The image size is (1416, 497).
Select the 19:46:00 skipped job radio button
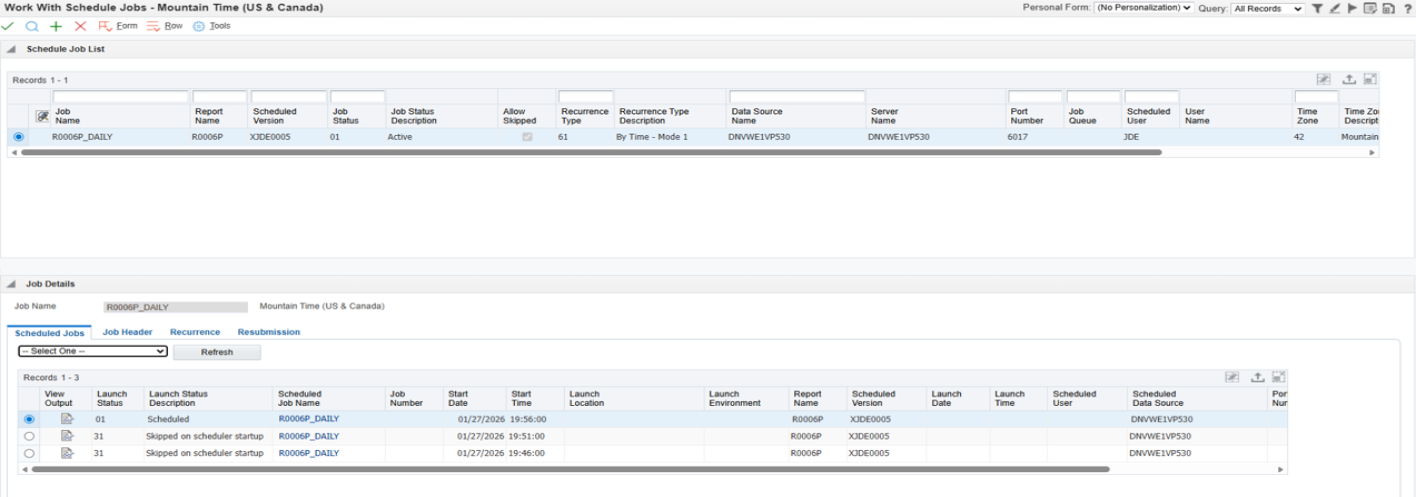pyautogui.click(x=29, y=453)
